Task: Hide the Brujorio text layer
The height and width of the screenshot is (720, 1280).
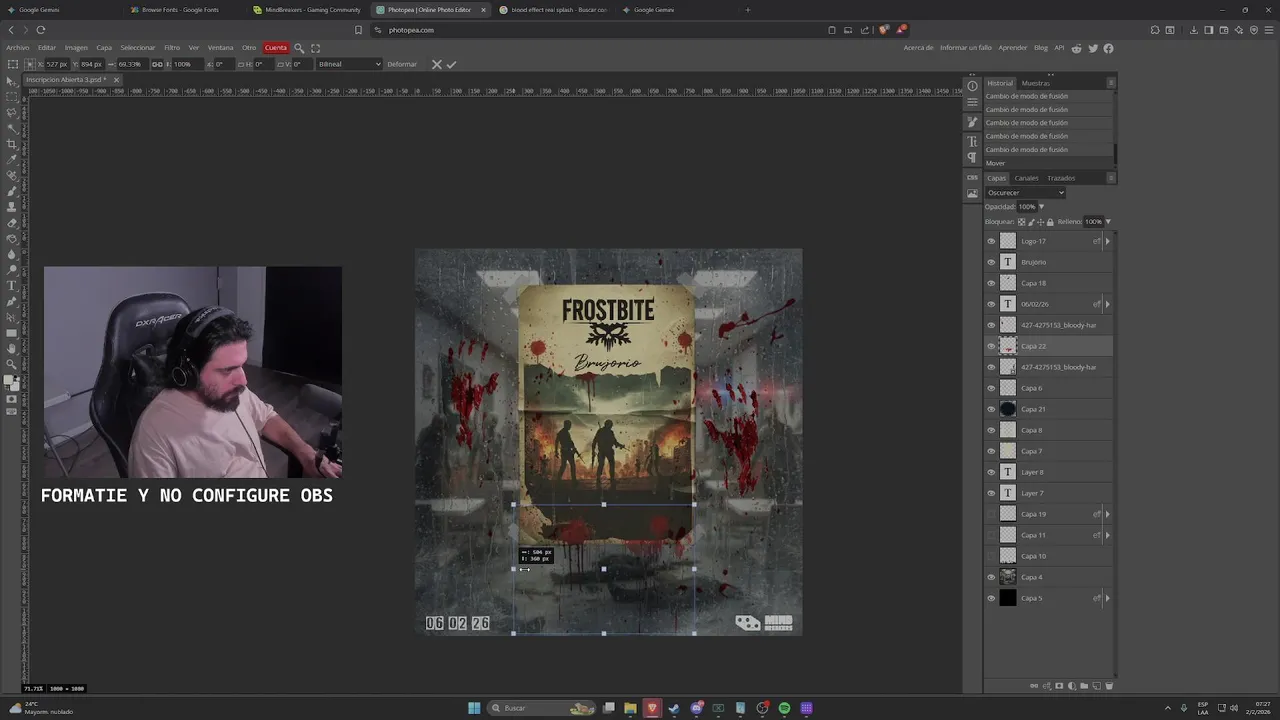Action: click(991, 262)
